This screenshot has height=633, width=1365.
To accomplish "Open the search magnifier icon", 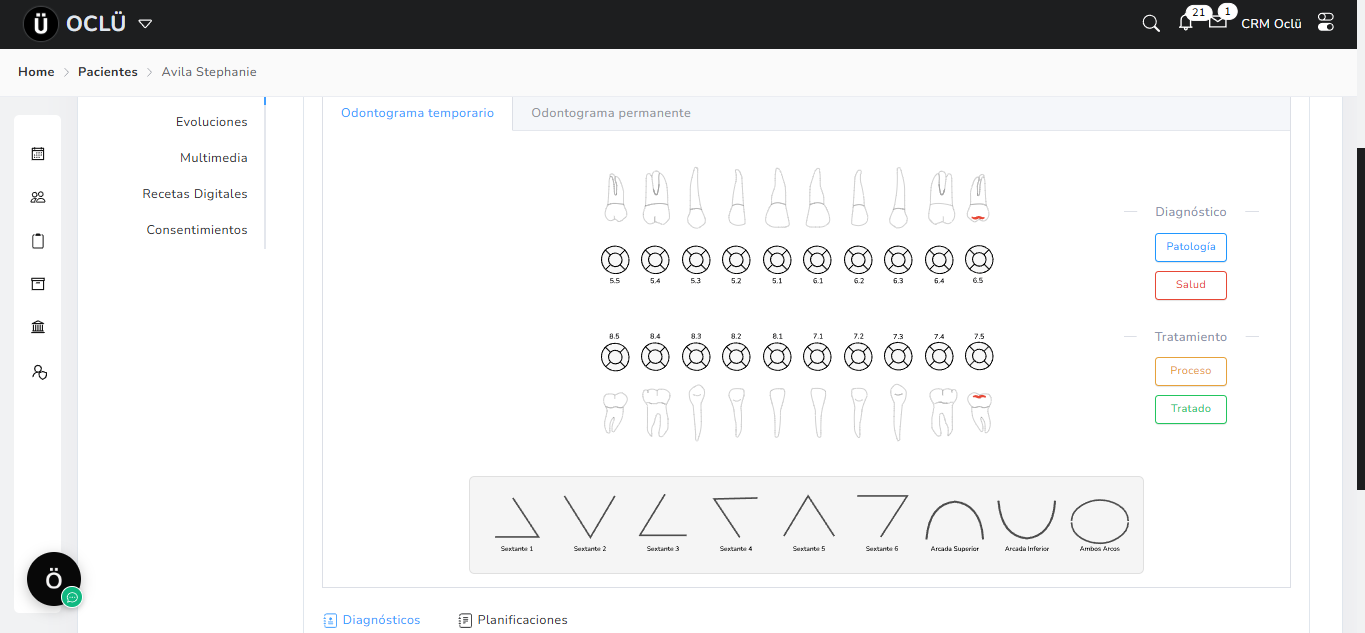I will [1151, 23].
